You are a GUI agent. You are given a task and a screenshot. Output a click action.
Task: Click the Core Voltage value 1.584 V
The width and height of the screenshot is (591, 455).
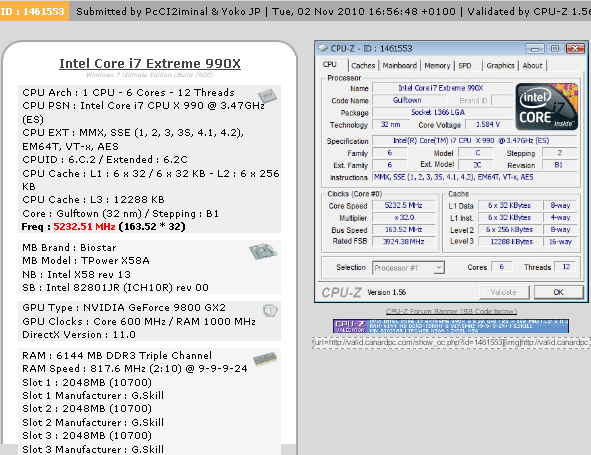click(488, 124)
